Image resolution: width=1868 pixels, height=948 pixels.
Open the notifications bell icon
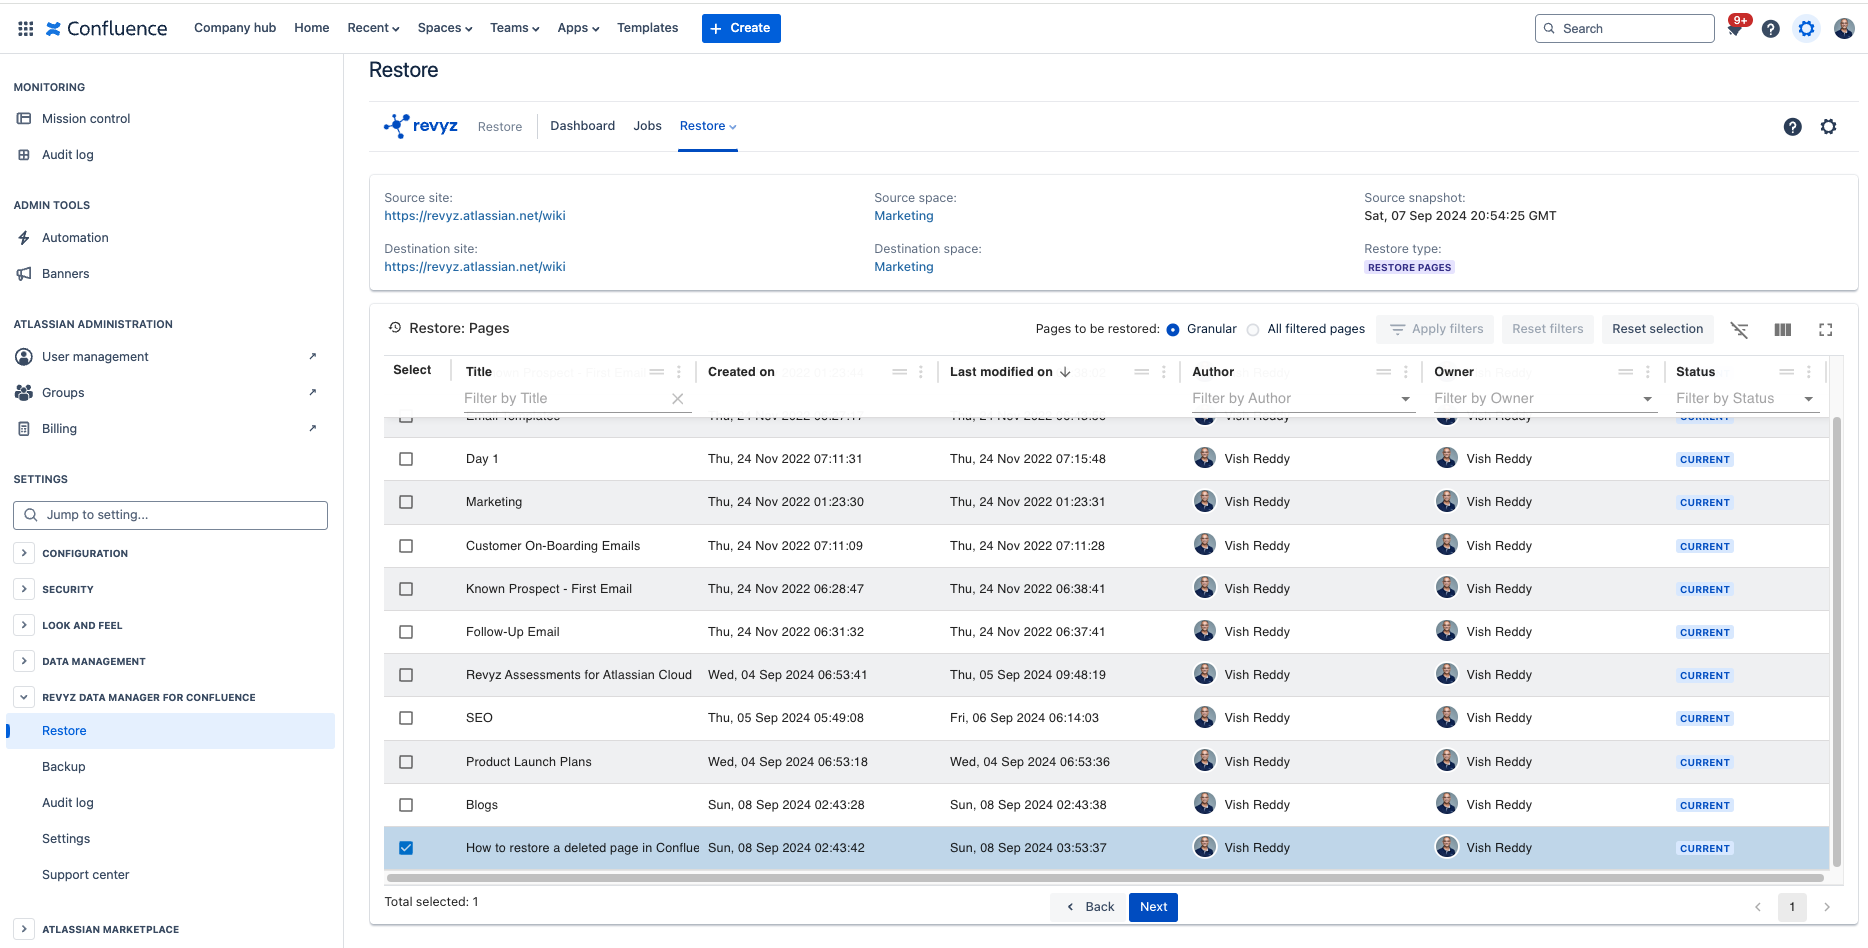(1735, 28)
